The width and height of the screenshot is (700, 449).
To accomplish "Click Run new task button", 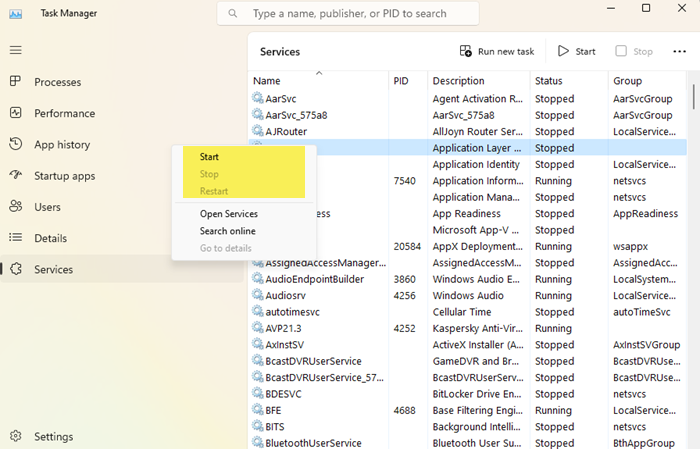I will point(497,51).
